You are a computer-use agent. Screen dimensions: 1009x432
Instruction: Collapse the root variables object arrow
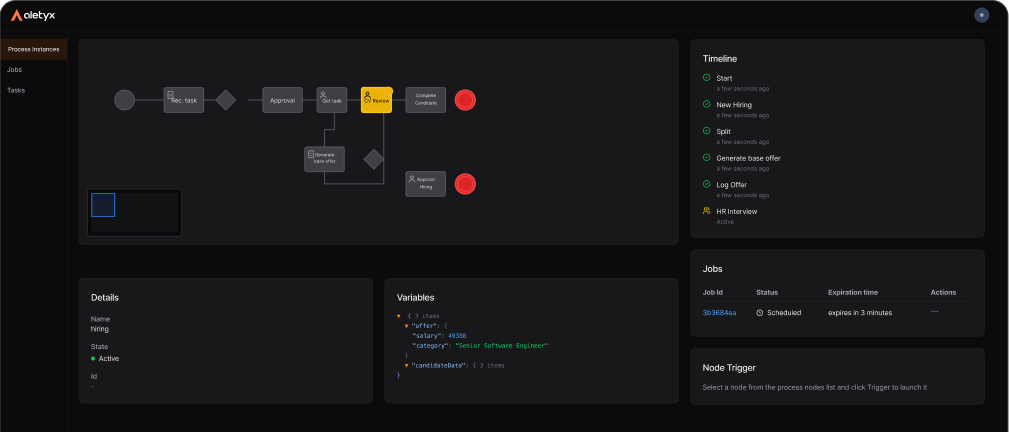400,316
